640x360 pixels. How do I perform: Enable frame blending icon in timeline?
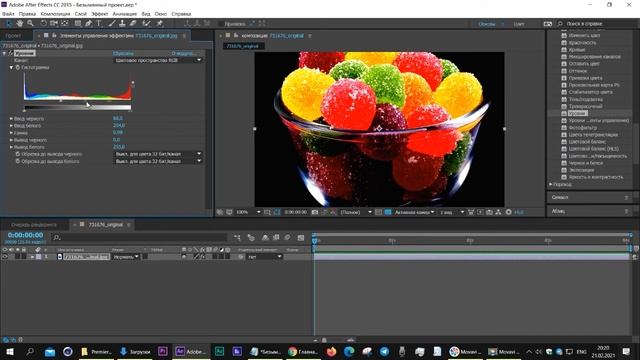point(276,238)
